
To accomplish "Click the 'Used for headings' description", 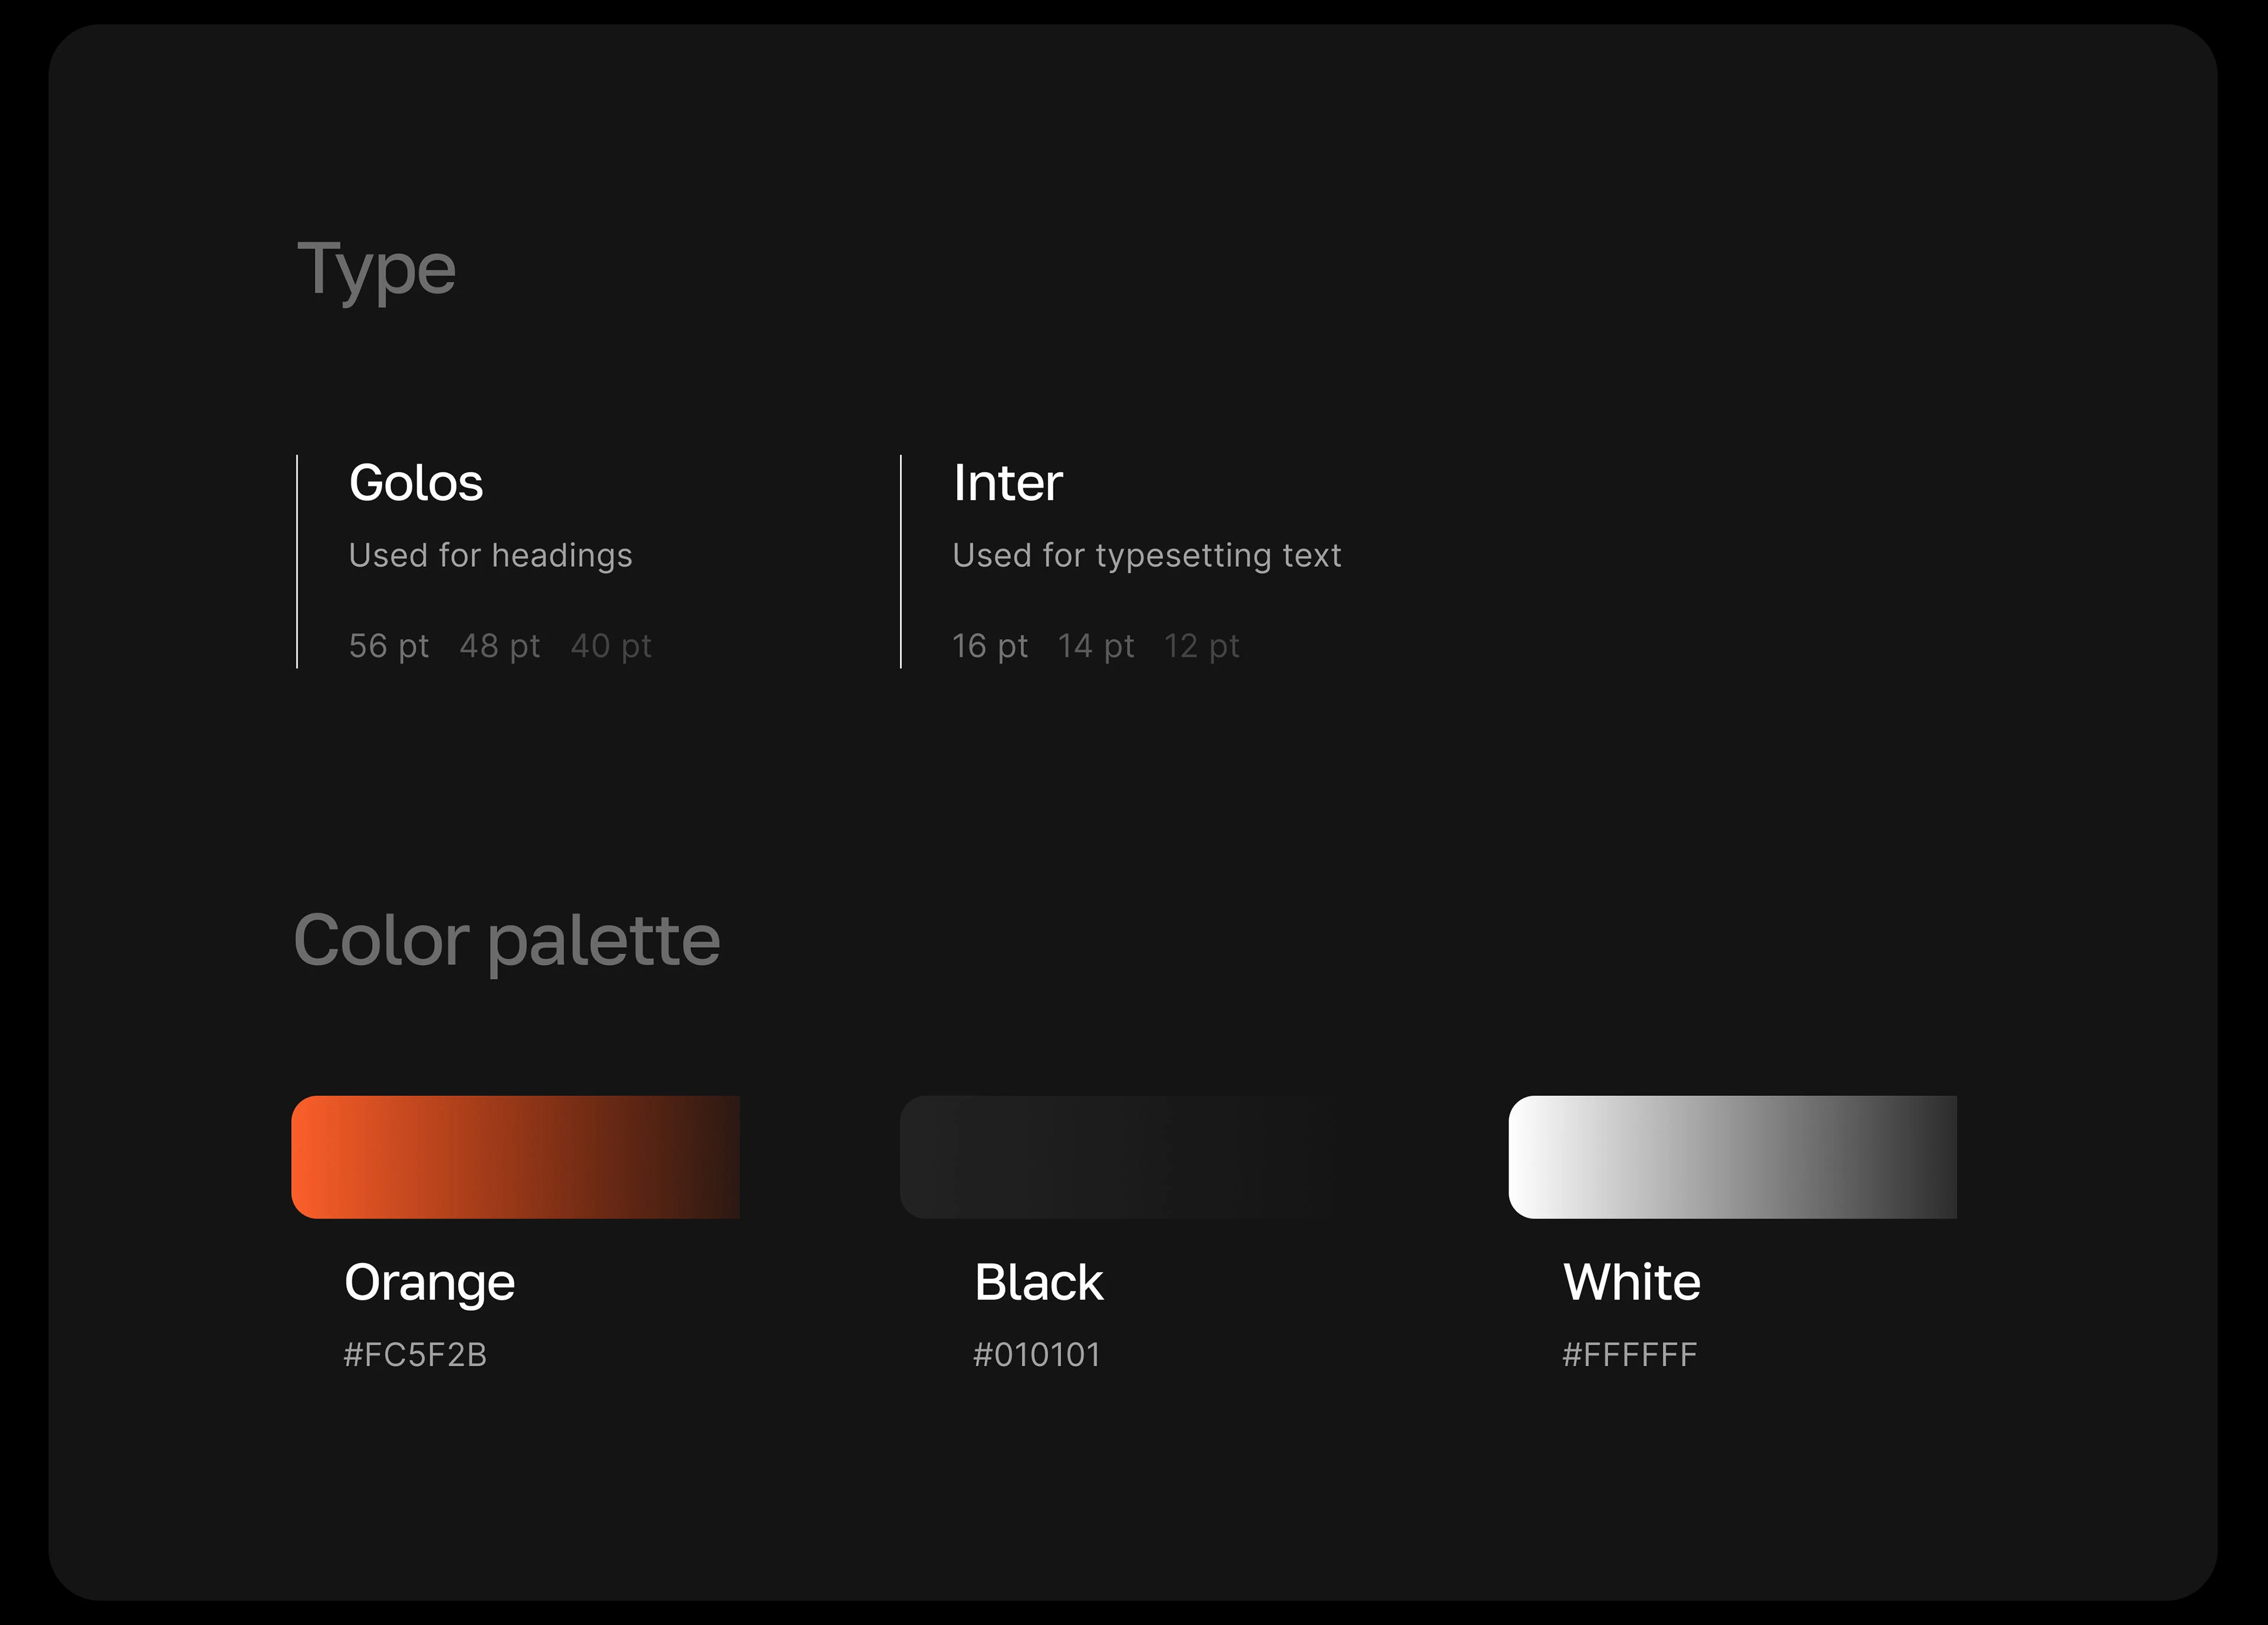I will [x=490, y=555].
